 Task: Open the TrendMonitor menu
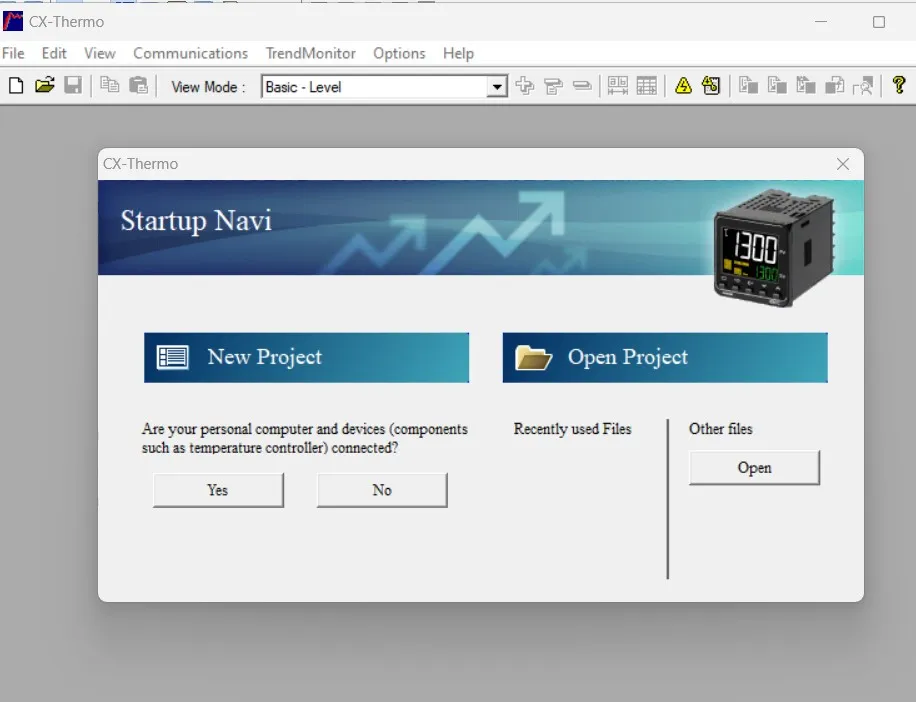[310, 53]
